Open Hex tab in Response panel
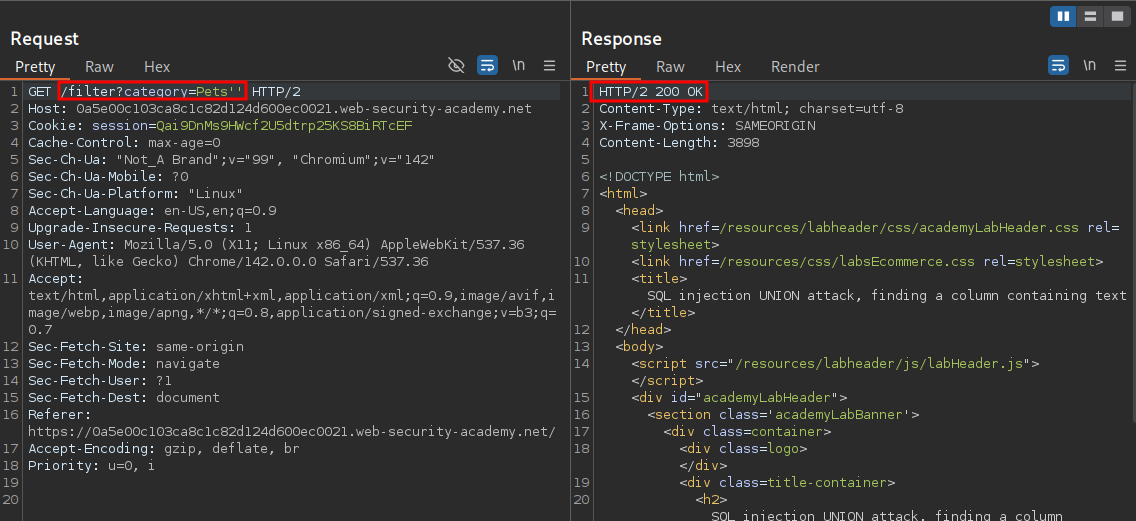 (728, 67)
